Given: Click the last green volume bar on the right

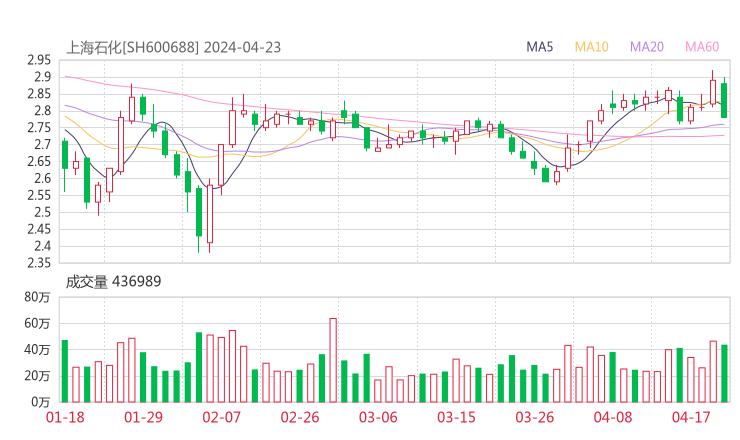Looking at the screenshot, I should [x=724, y=373].
